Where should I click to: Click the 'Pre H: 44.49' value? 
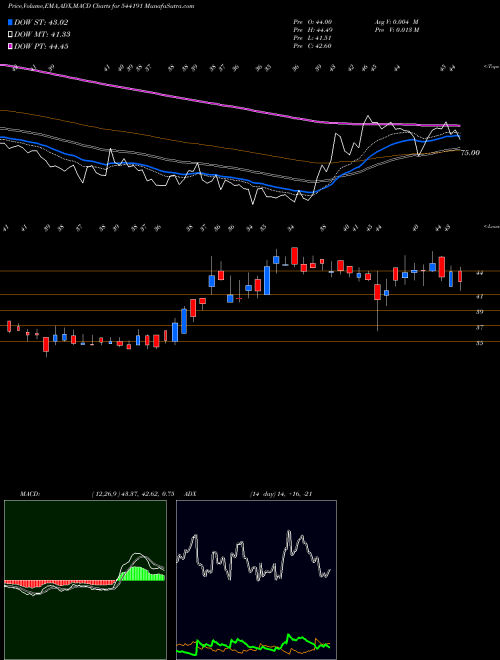(313, 30)
